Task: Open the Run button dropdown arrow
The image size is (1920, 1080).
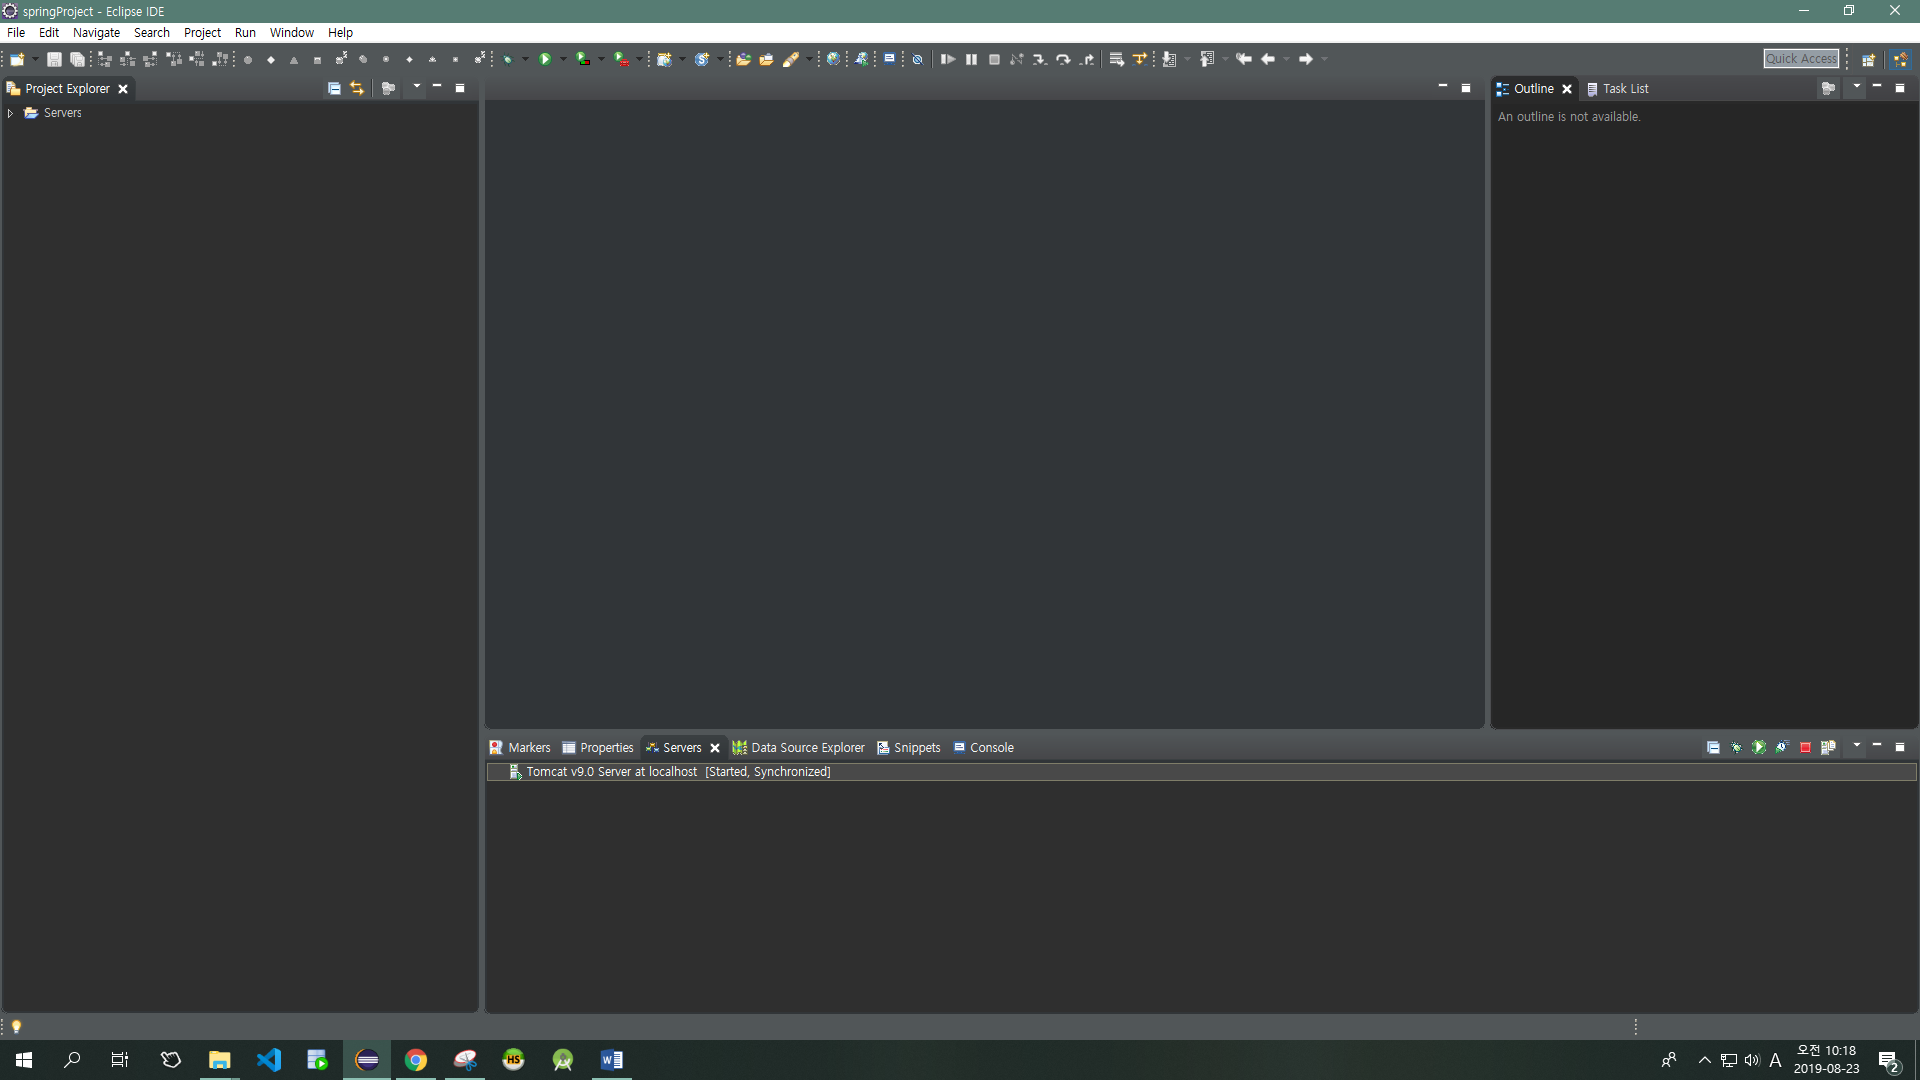Action: tap(563, 59)
